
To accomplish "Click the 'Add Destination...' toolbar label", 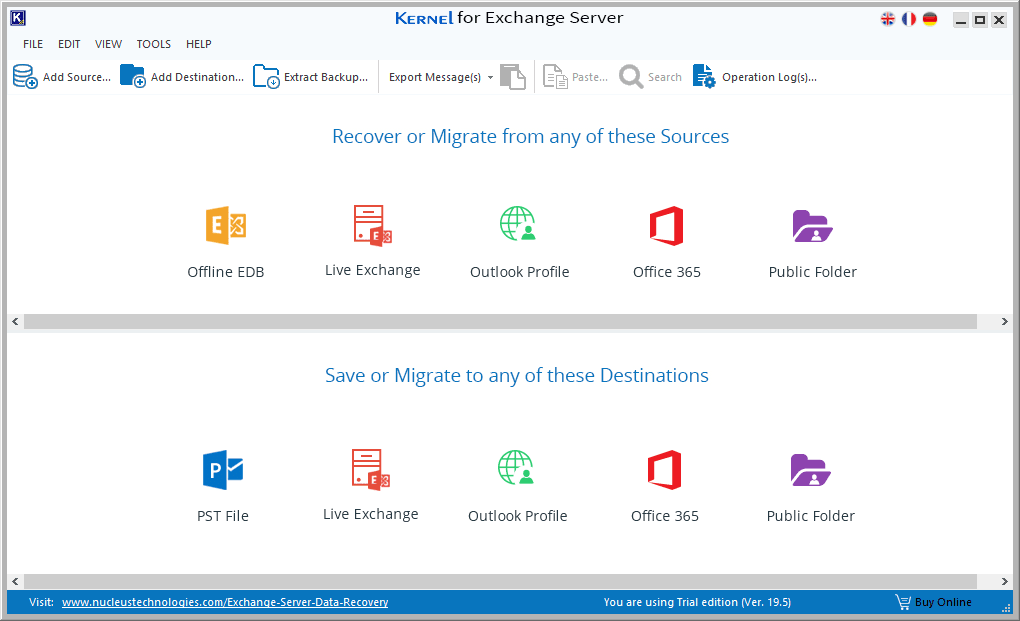I will click(x=197, y=77).
